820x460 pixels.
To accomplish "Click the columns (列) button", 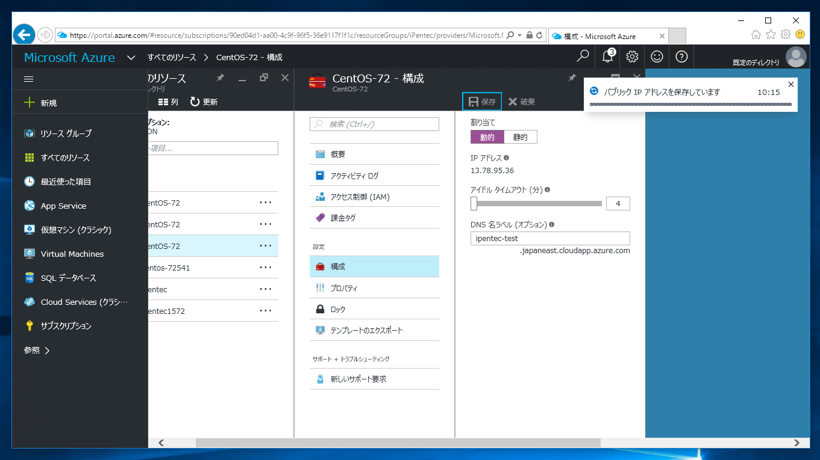I will click(168, 102).
